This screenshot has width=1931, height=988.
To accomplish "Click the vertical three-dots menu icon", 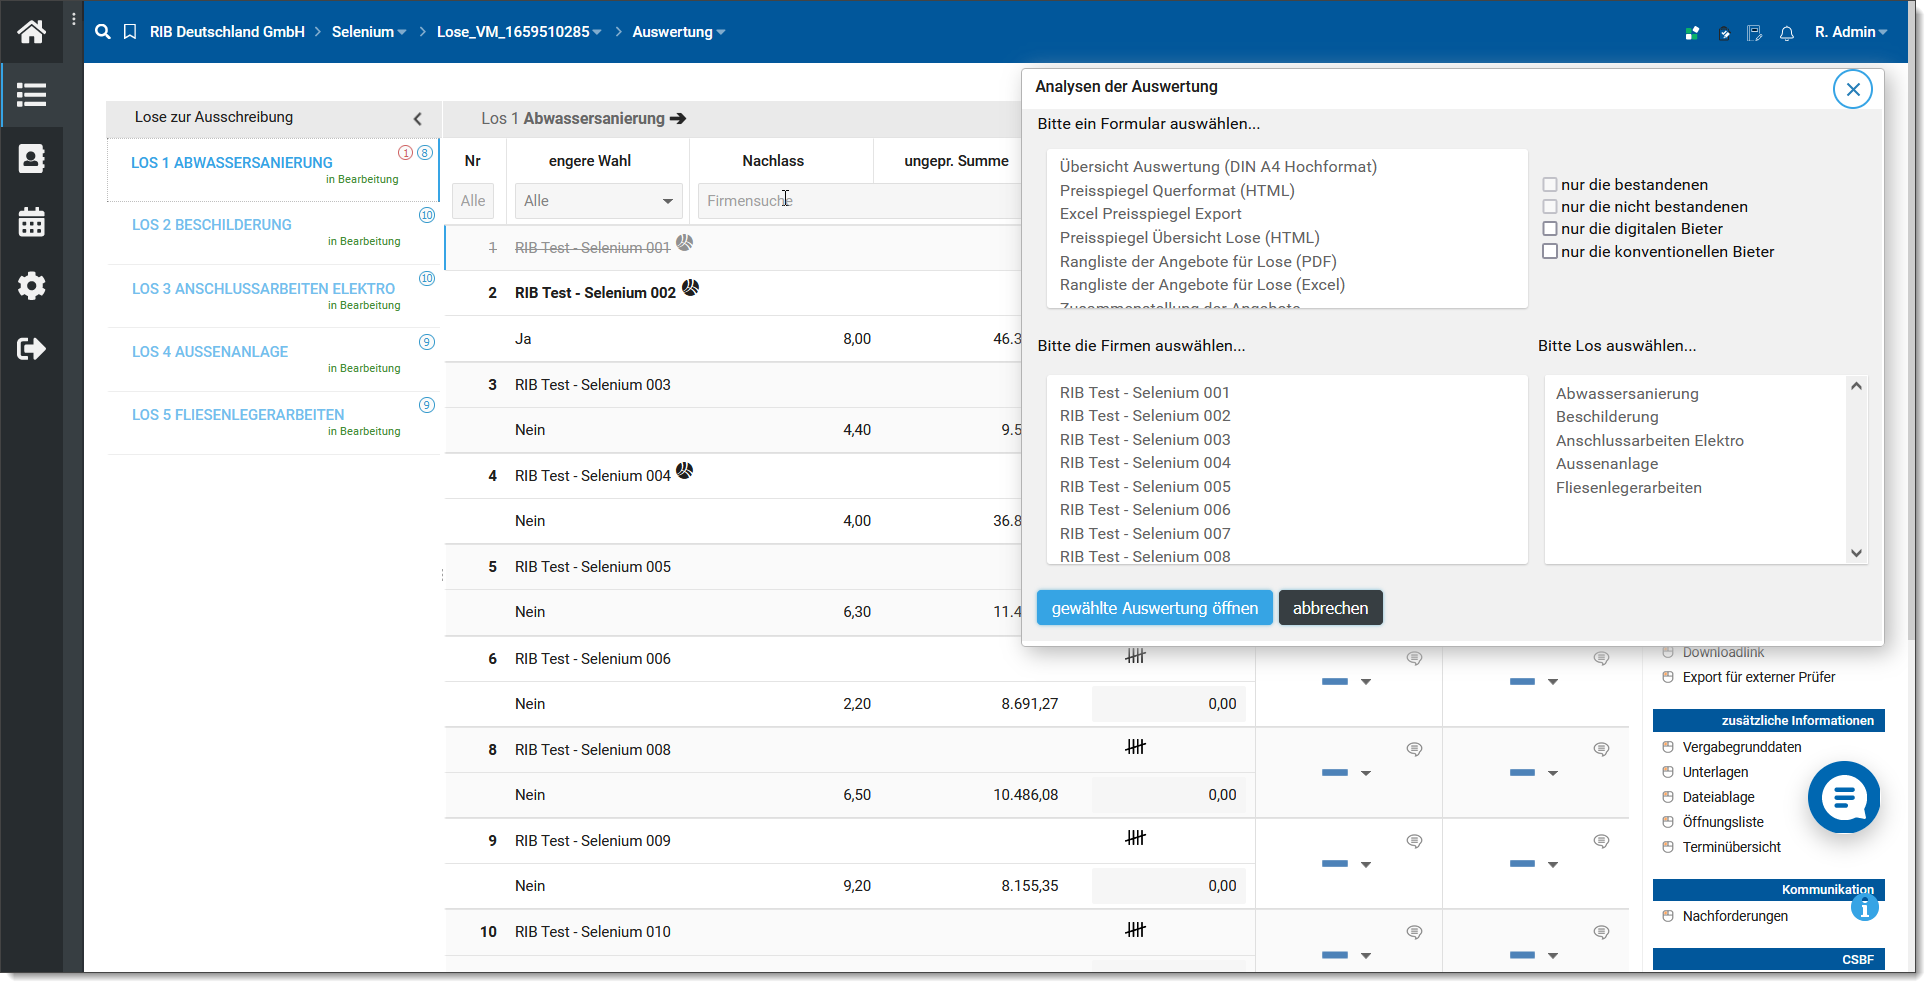I will [x=74, y=19].
